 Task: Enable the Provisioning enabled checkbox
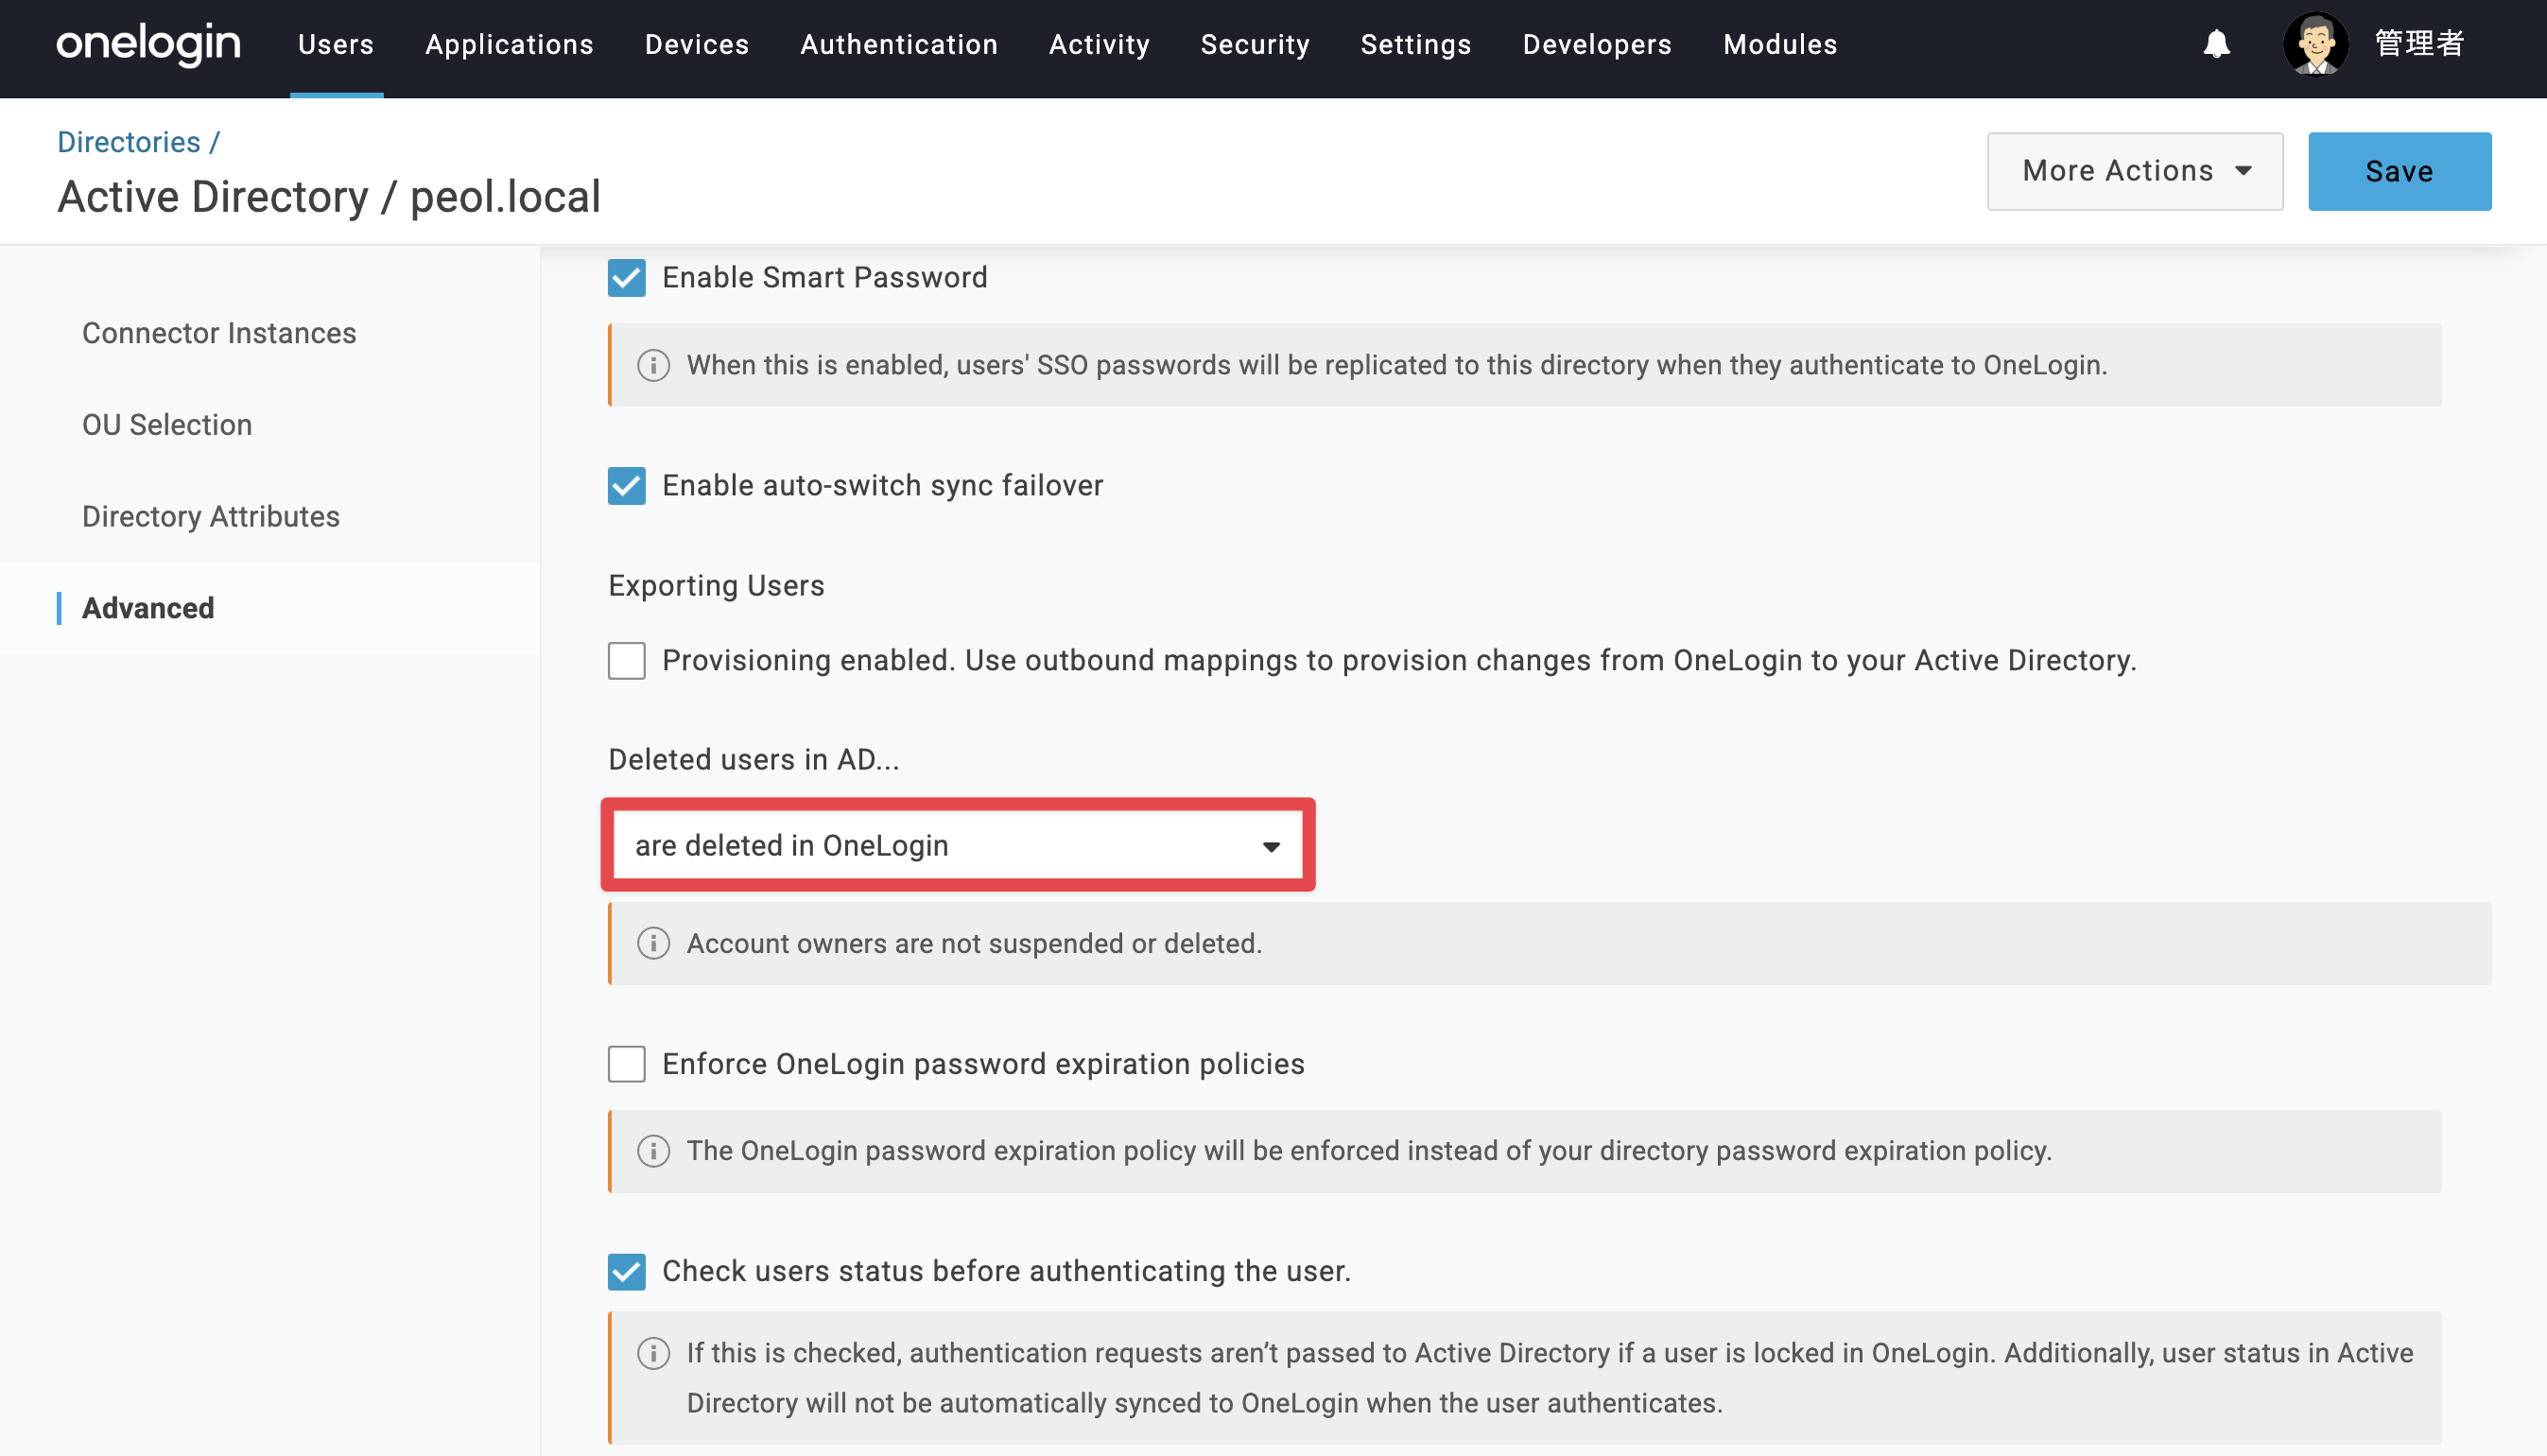627,661
